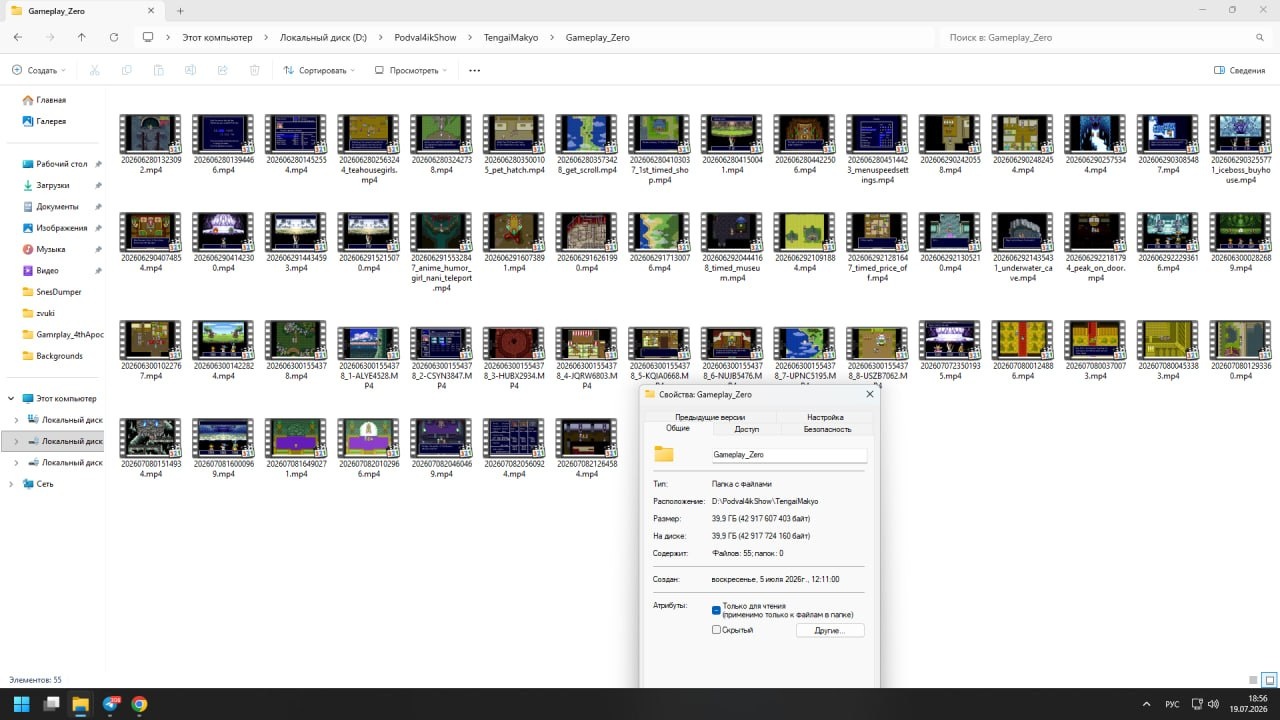Show hidden system tray icons

tap(1147, 704)
